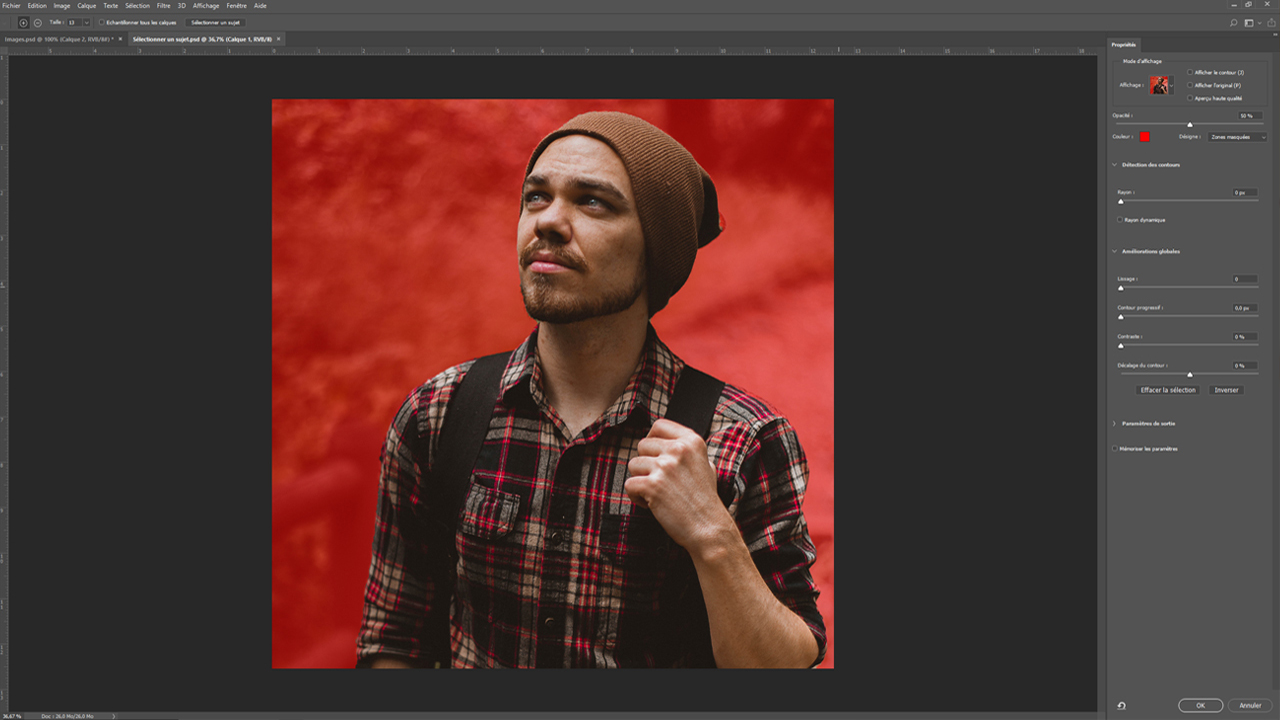Confirm with the OK button
The height and width of the screenshot is (720, 1280).
pos(1201,705)
